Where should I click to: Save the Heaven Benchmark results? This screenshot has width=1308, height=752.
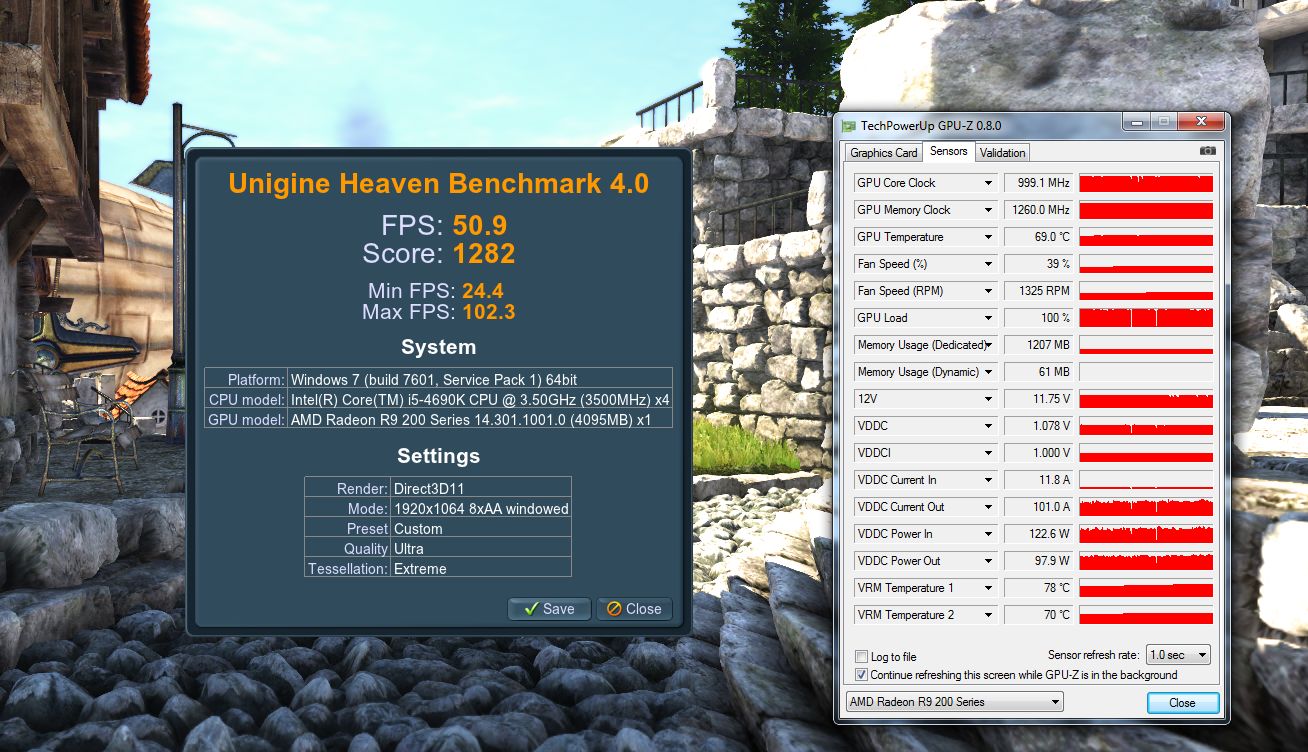point(549,609)
